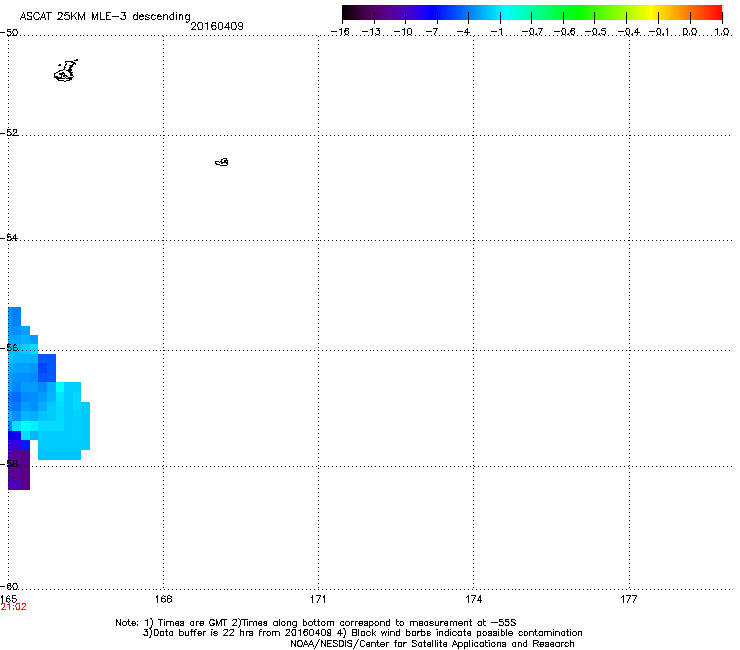Screen dimensions: 740x650
Task: Select the red 21:02 timestamp
Action: click(x=14, y=607)
